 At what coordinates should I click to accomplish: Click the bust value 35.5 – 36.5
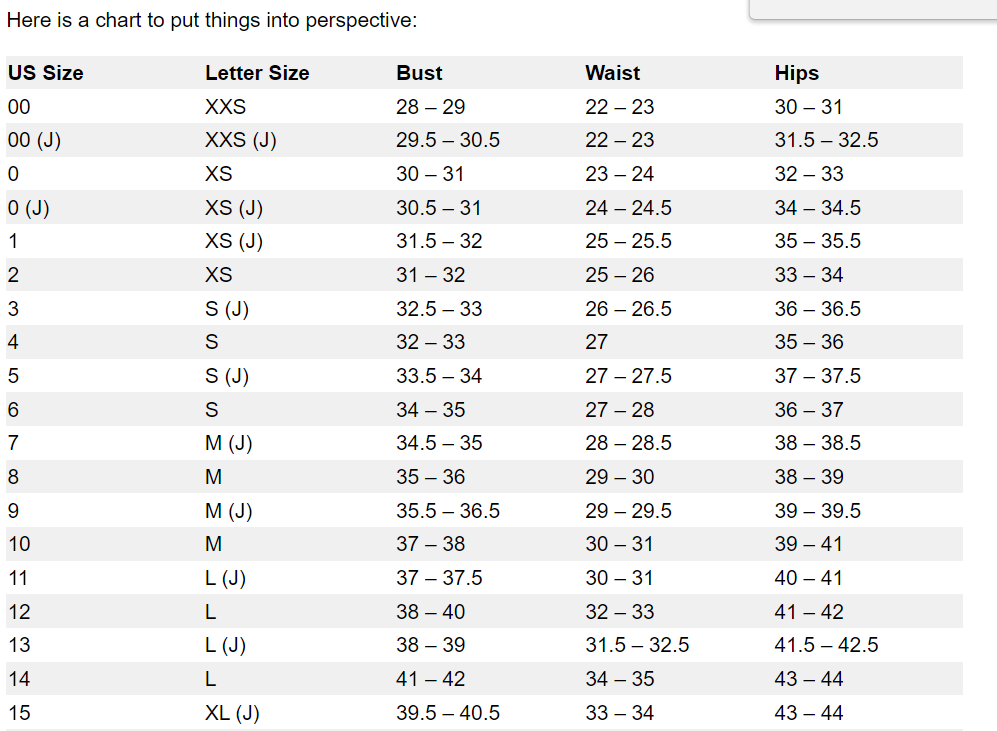click(x=448, y=511)
